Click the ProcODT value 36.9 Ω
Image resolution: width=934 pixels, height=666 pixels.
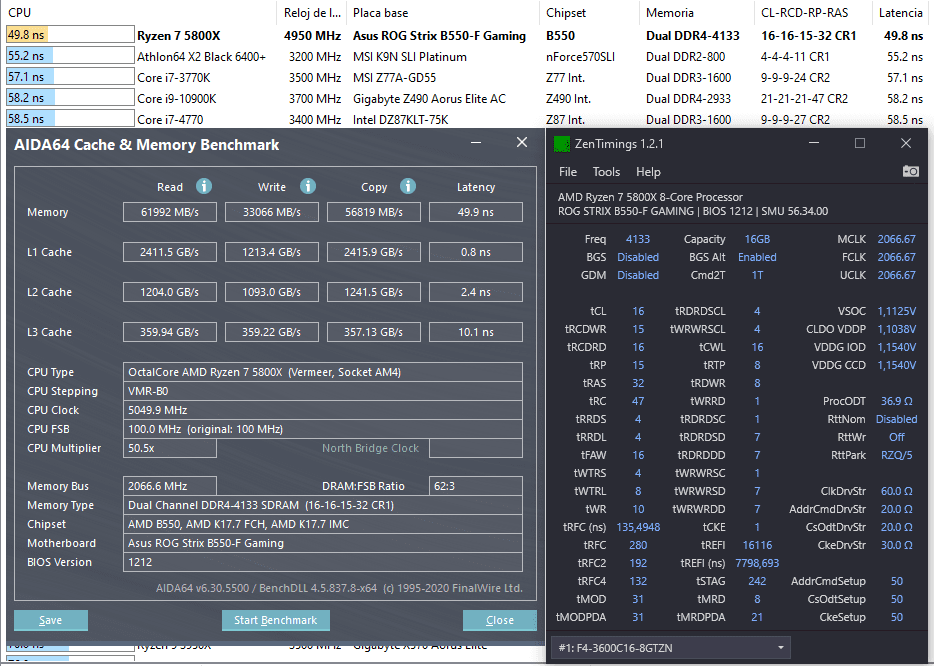click(896, 401)
